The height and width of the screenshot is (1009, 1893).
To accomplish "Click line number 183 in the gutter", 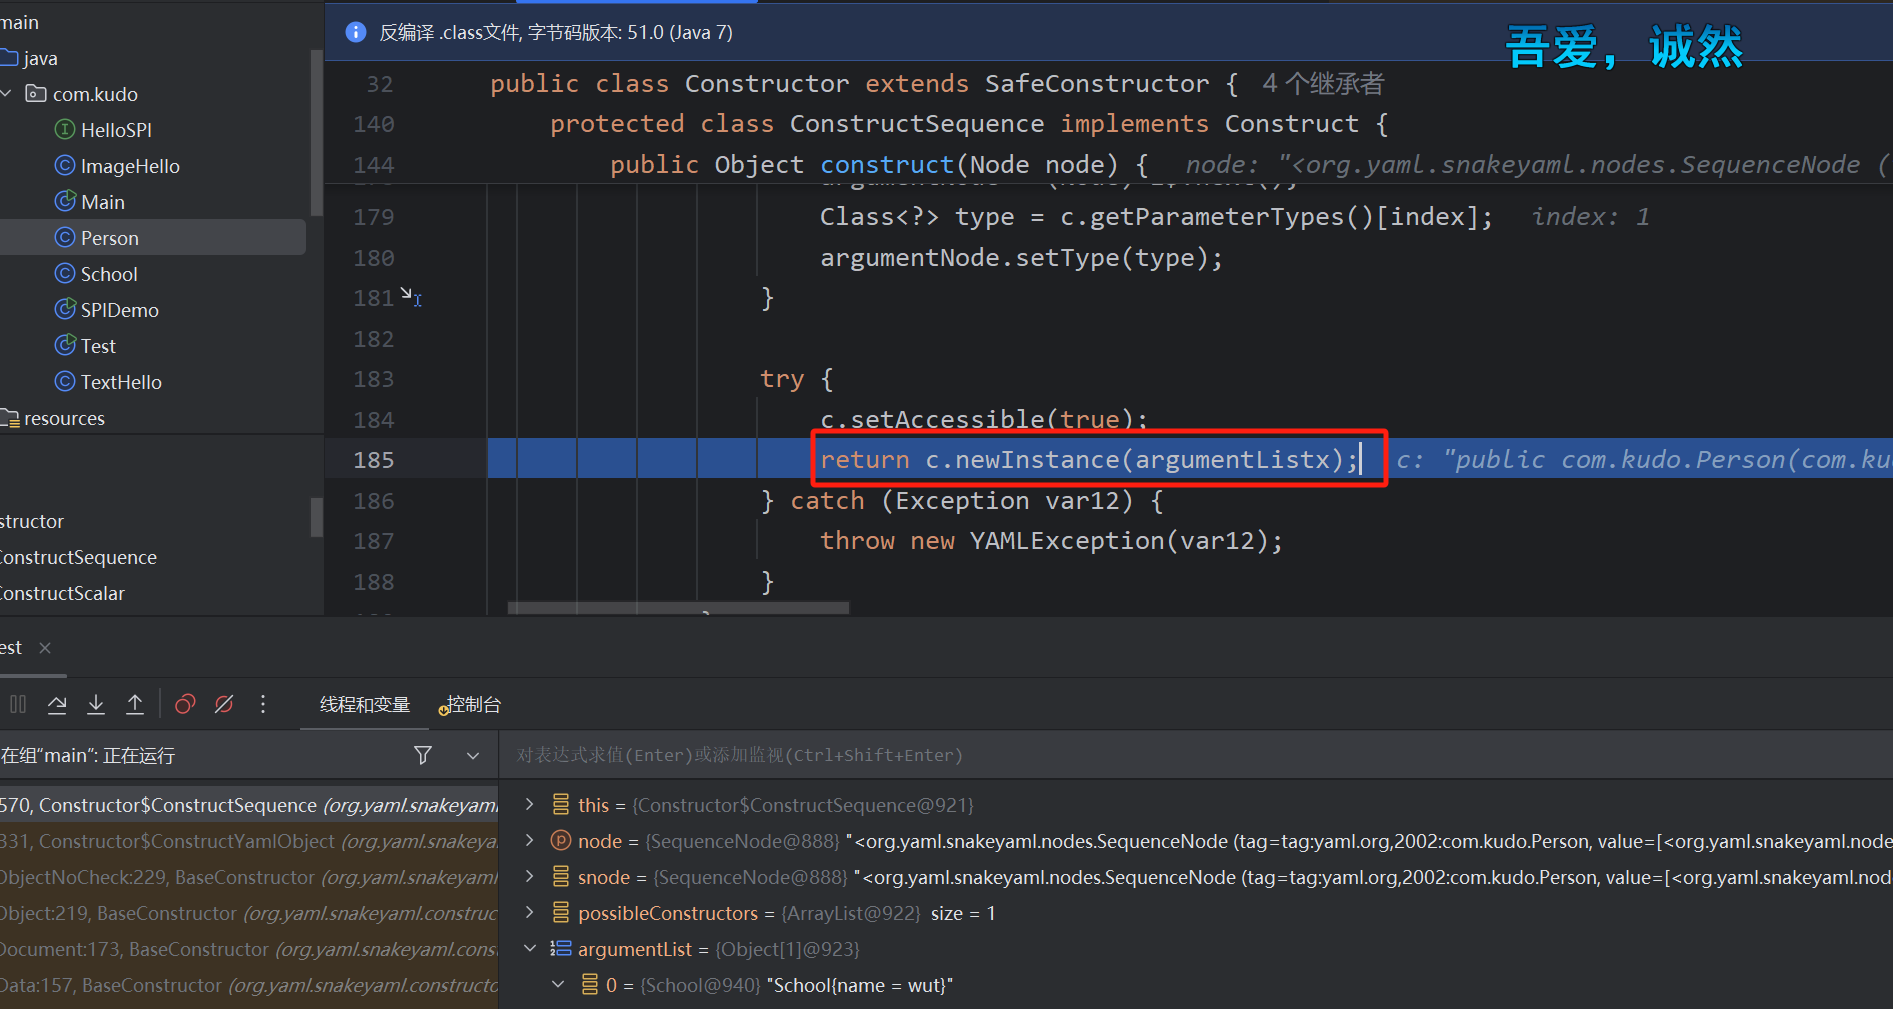I will click(x=374, y=379).
